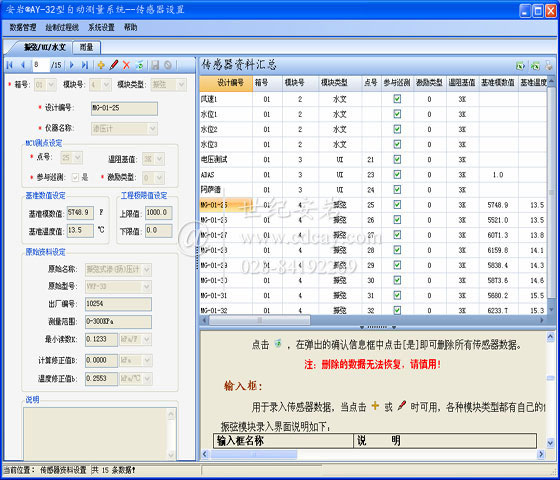Edit sensor using red pencil icon
The height and width of the screenshot is (480, 560).
pos(114,65)
